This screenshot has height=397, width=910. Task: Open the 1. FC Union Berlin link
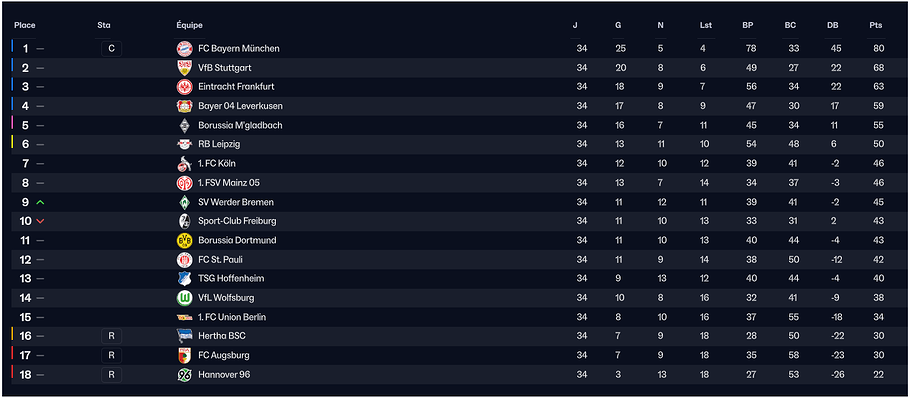(232, 317)
